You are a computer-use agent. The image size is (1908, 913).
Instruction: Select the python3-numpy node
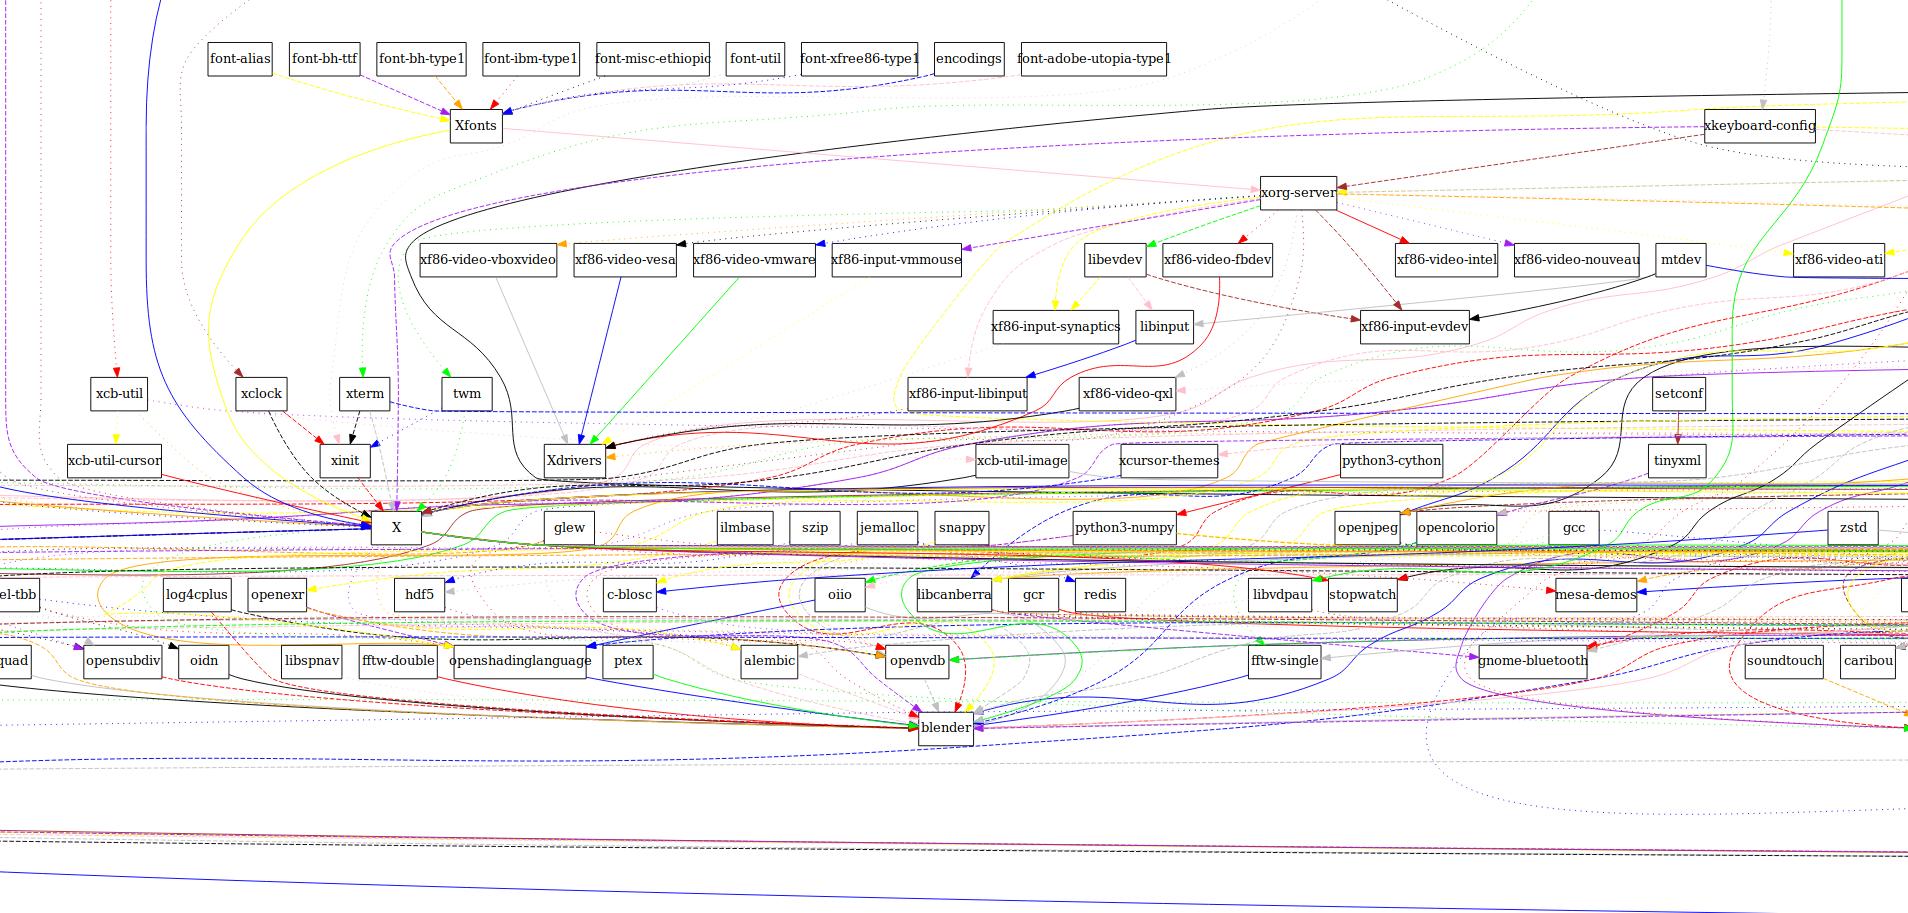pyautogui.click(x=1124, y=528)
